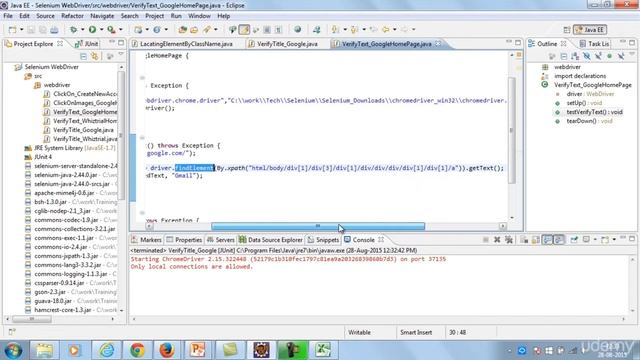Click the Java EE perspective button
Image resolution: width=640 pixels, height=360 pixels.
point(590,30)
